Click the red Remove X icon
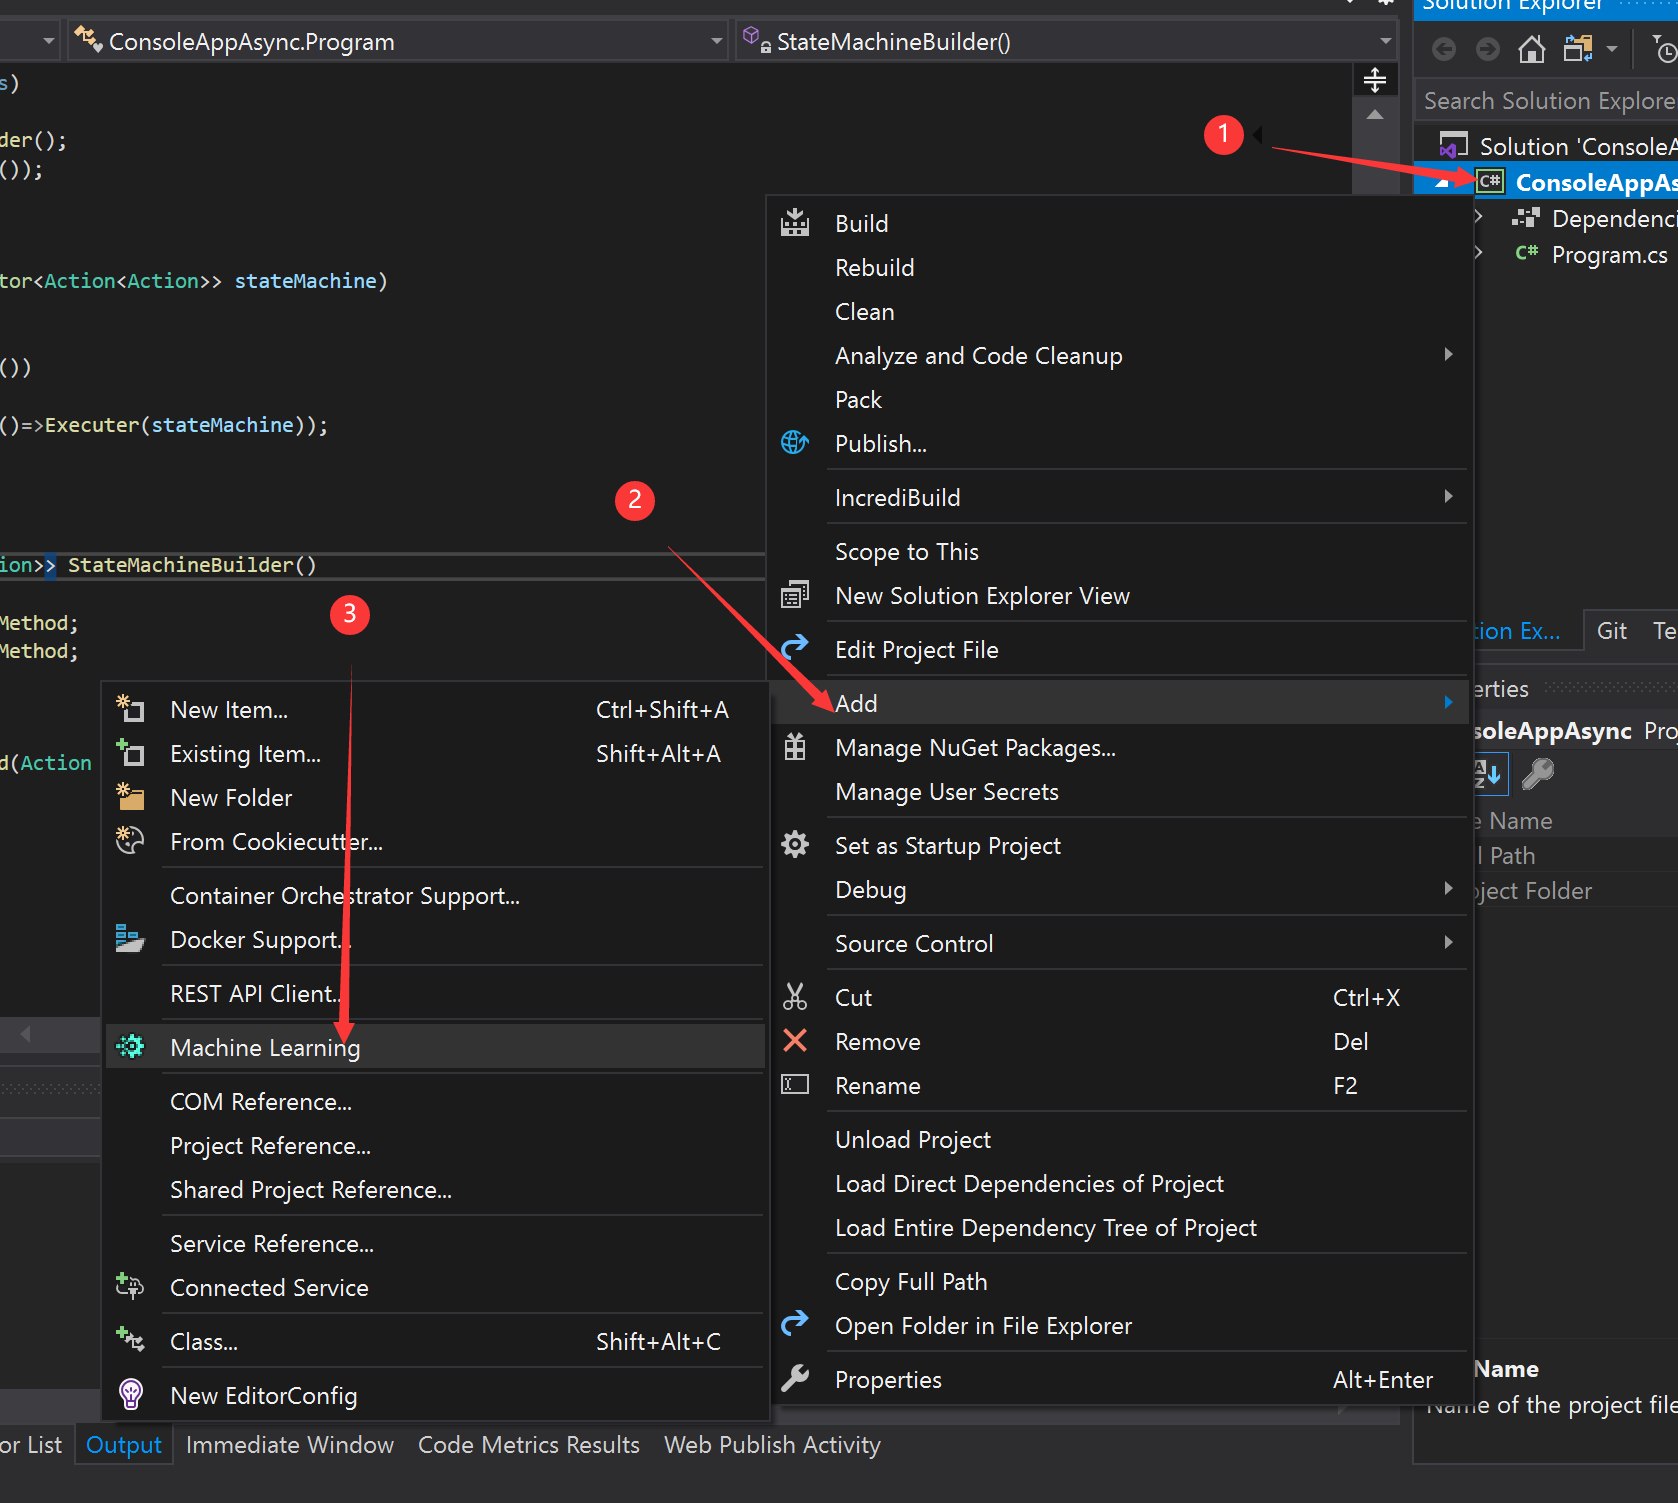1678x1503 pixels. click(795, 1041)
